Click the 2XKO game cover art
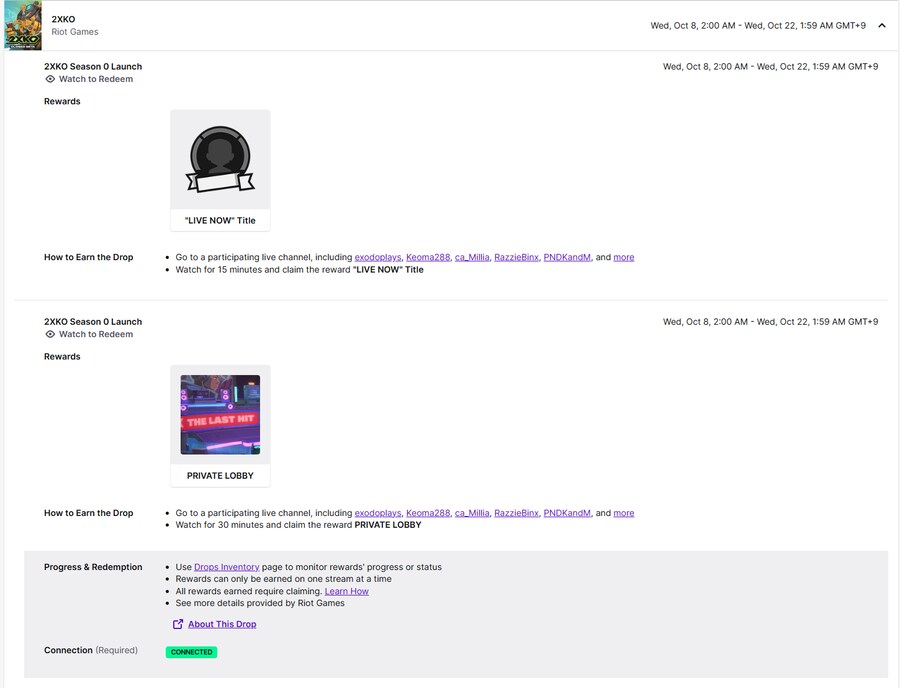This screenshot has height=688, width=900. (22, 25)
